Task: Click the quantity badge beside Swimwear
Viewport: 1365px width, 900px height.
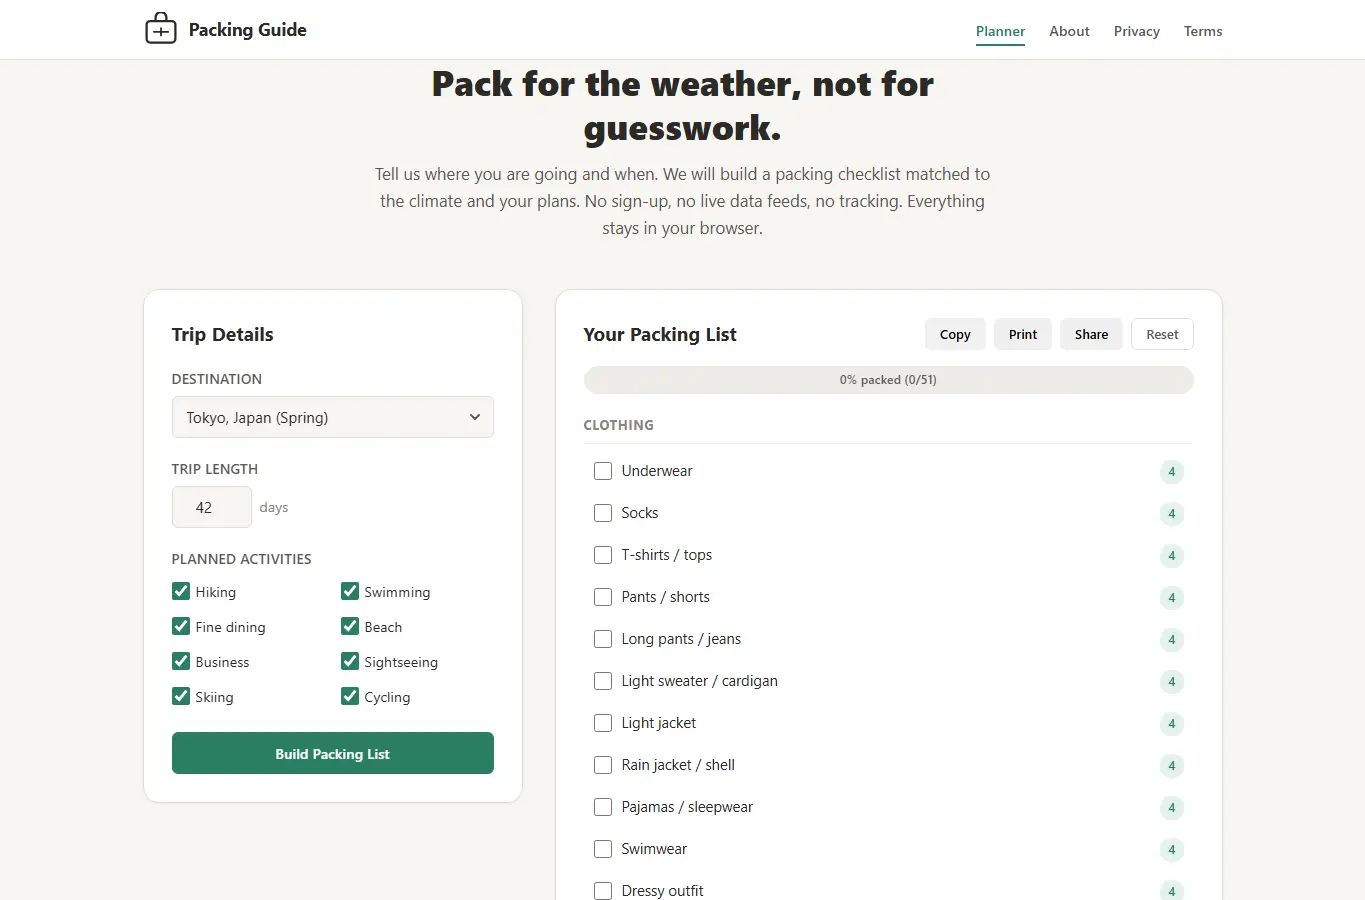Action: pyautogui.click(x=1172, y=850)
